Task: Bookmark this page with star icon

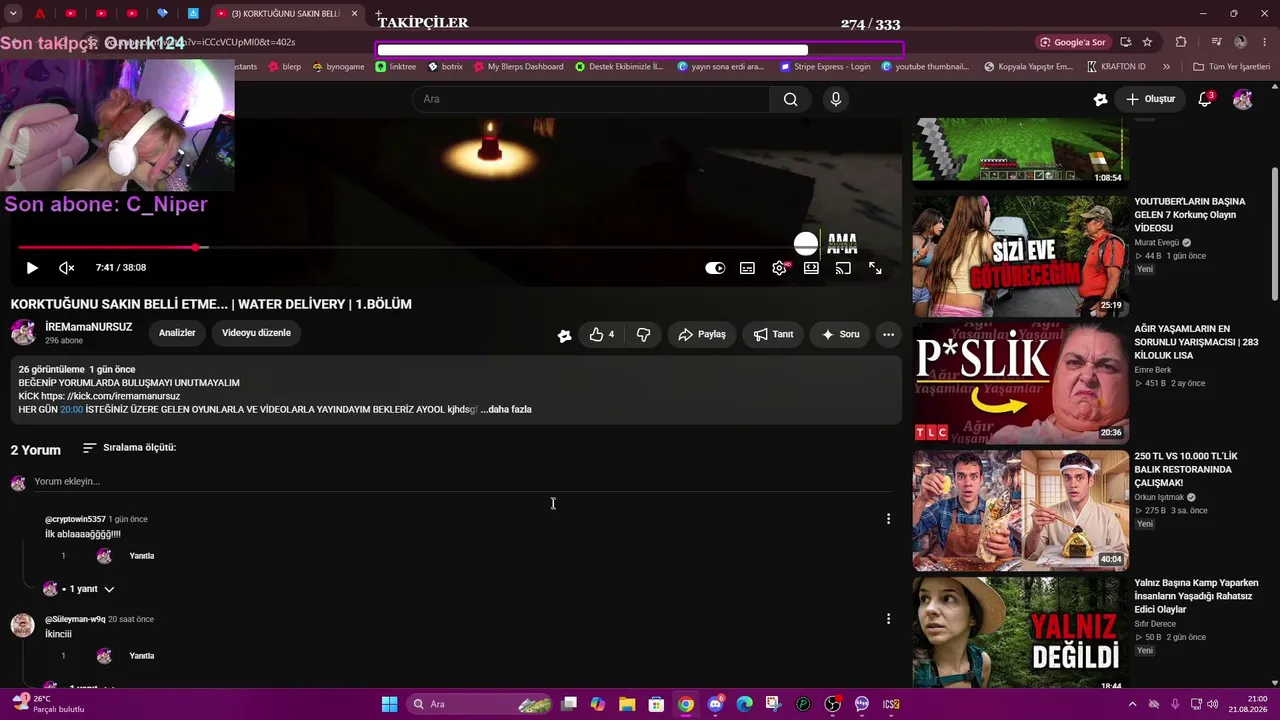Action: (1147, 42)
